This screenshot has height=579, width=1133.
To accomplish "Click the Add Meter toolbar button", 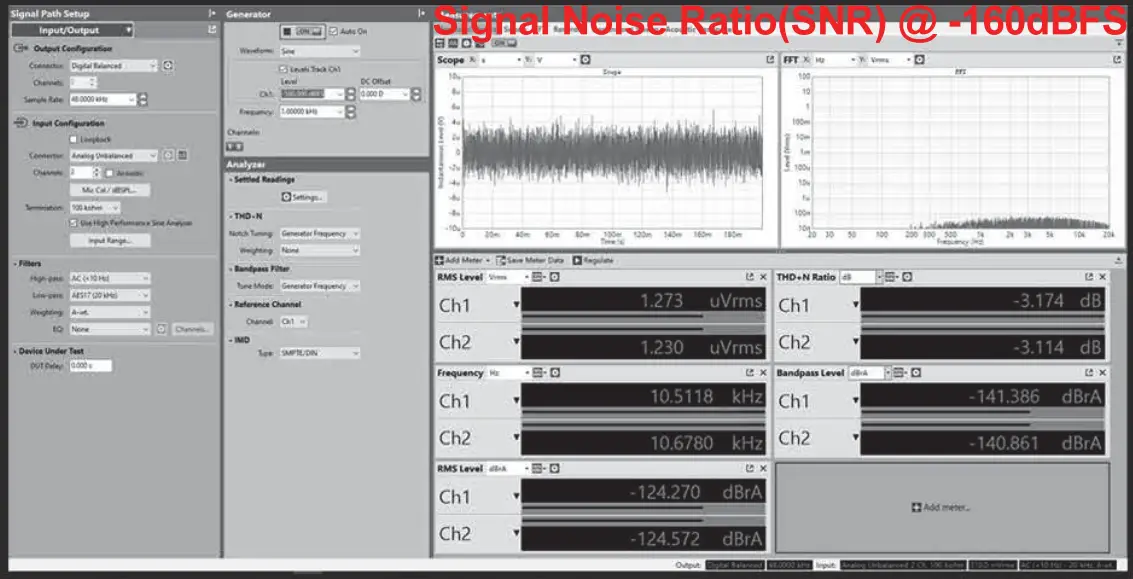I will click(x=462, y=260).
